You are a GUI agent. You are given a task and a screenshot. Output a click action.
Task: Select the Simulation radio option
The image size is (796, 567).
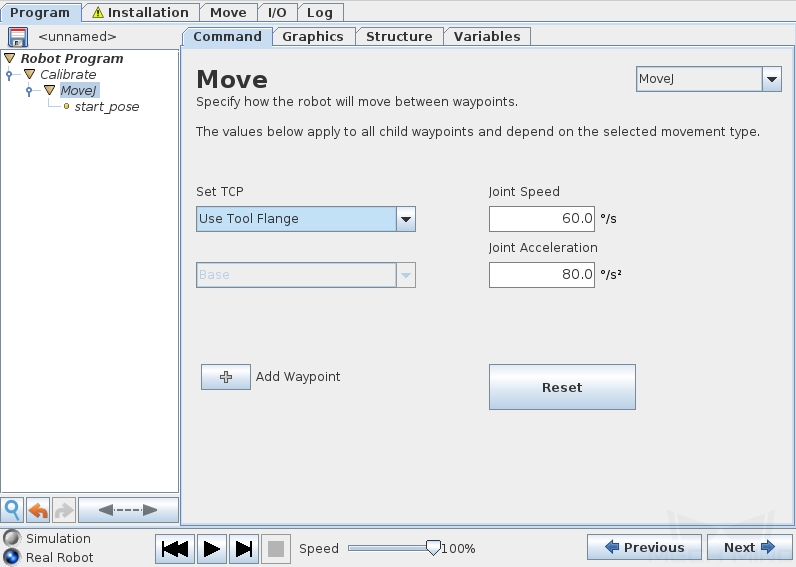(x=11, y=538)
